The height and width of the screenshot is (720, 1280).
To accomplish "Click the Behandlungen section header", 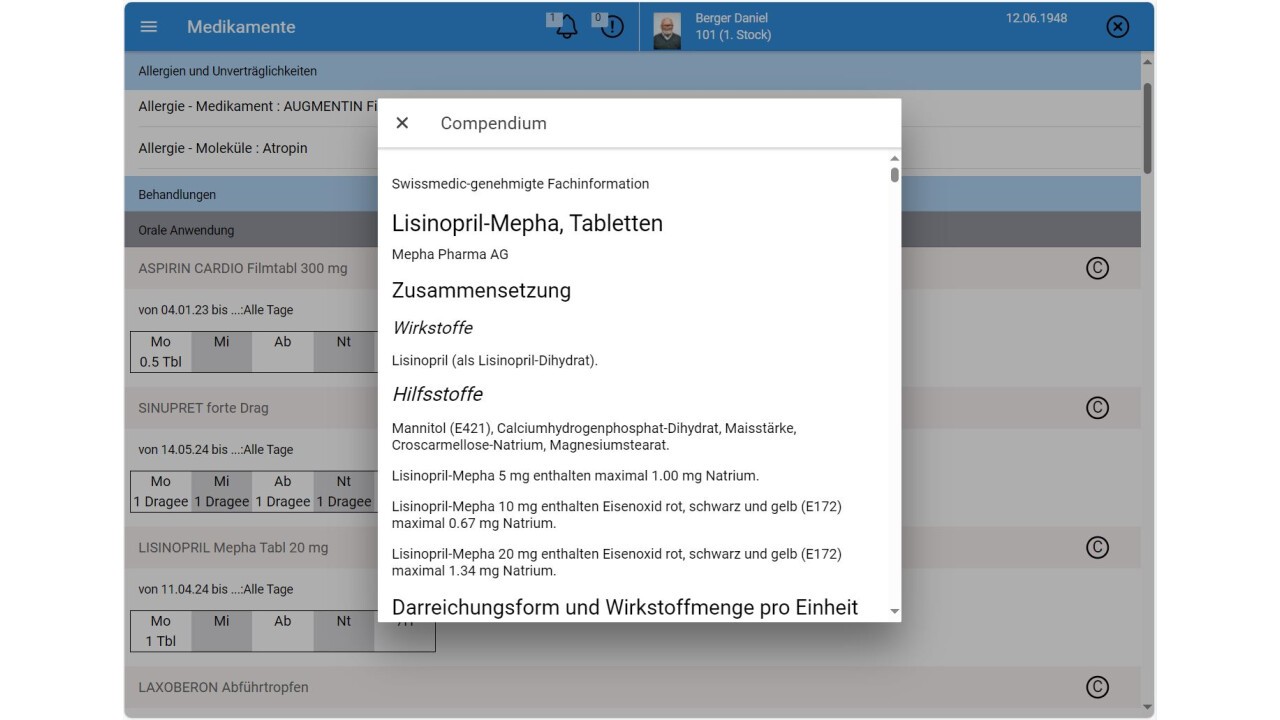I will [x=632, y=194].
